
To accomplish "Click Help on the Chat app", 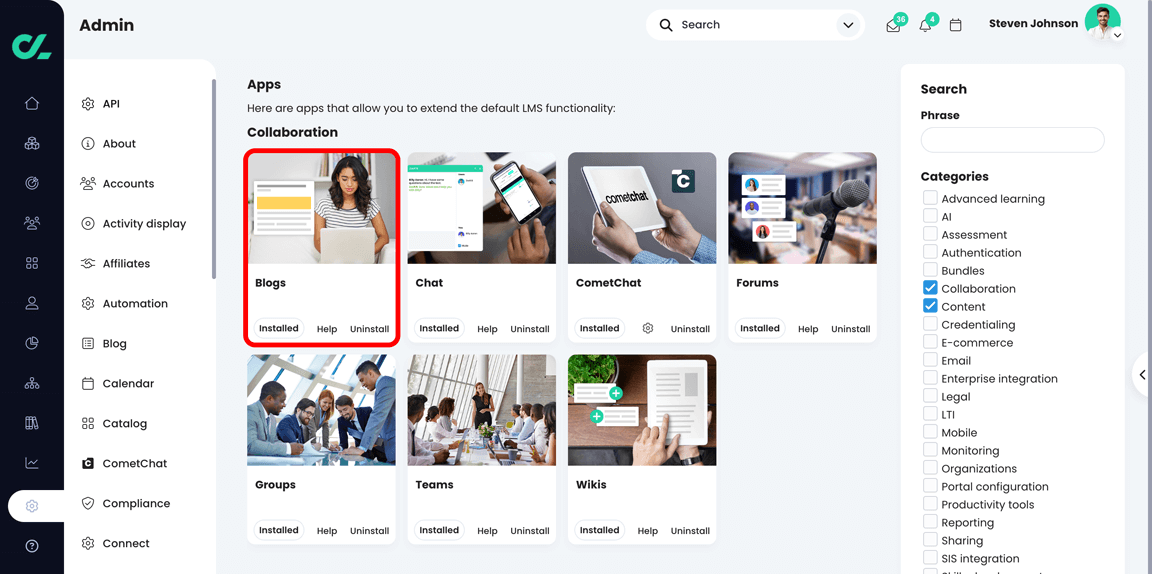I will pyautogui.click(x=487, y=329).
